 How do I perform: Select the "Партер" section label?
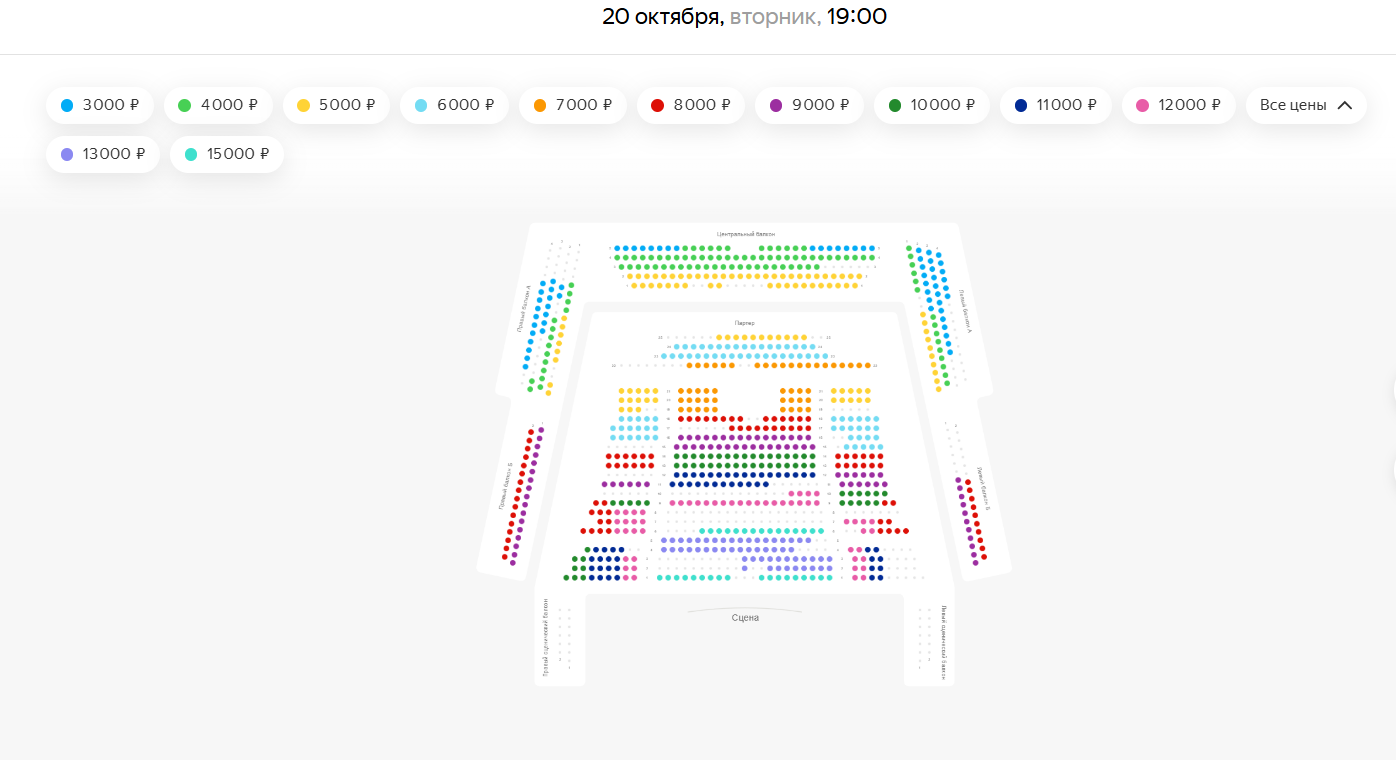[x=744, y=323]
